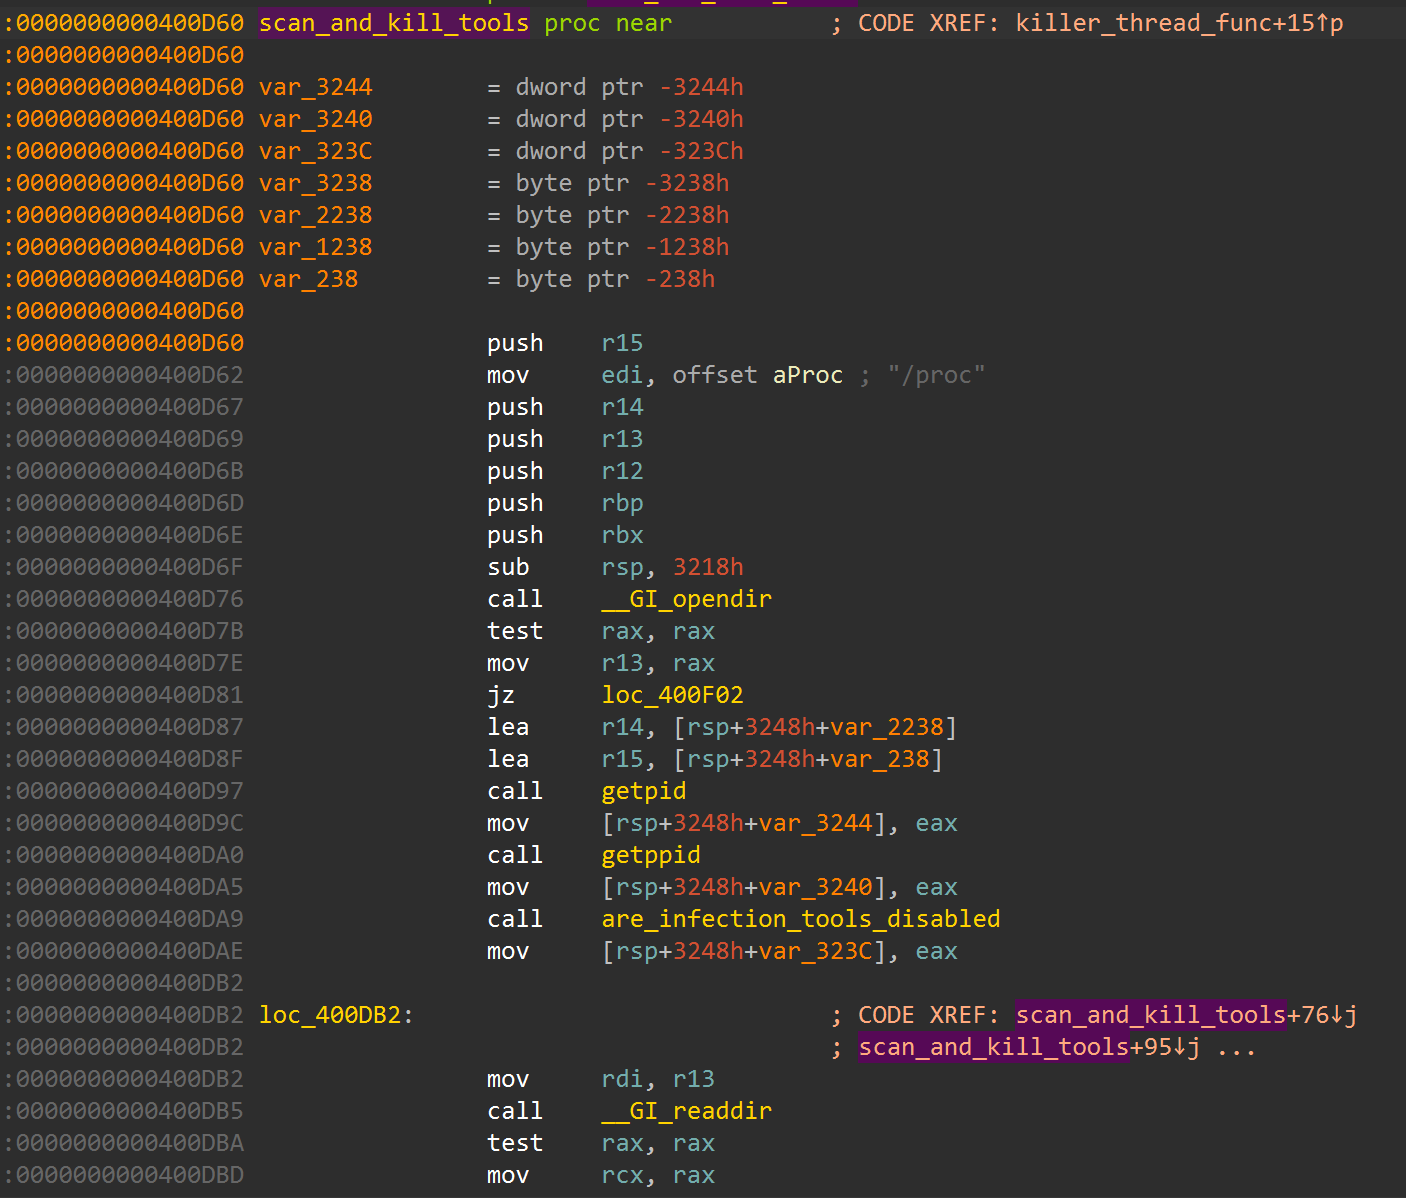Open the are_infection_tools_disabled function
This screenshot has height=1198, width=1406.
[x=800, y=918]
